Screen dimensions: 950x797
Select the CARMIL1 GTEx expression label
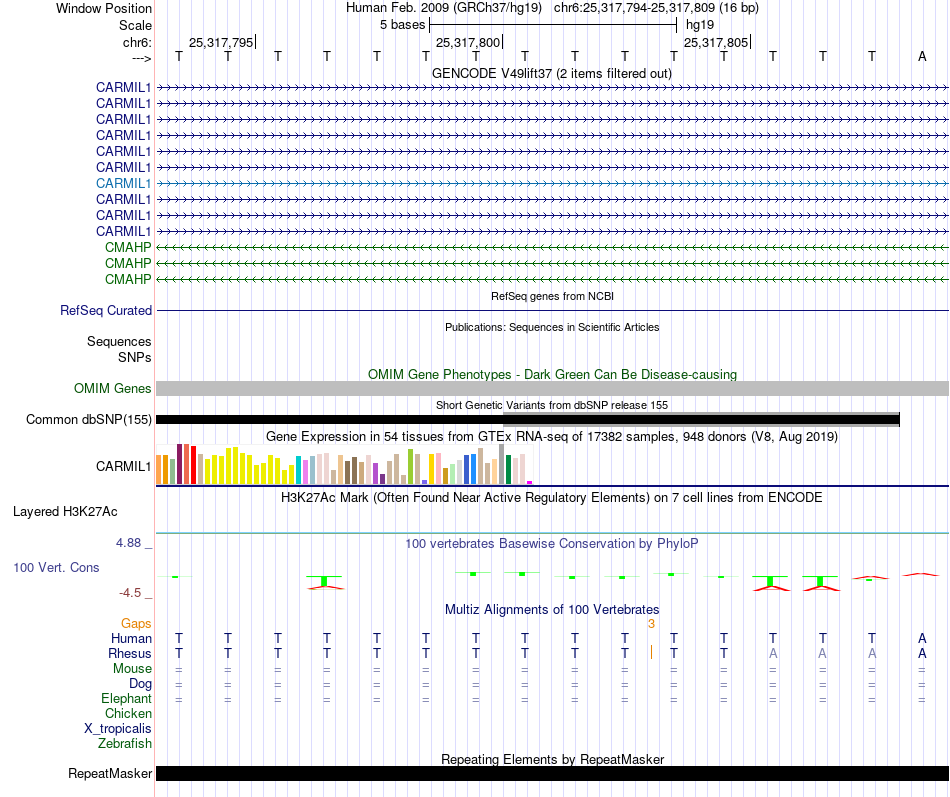pos(124,466)
